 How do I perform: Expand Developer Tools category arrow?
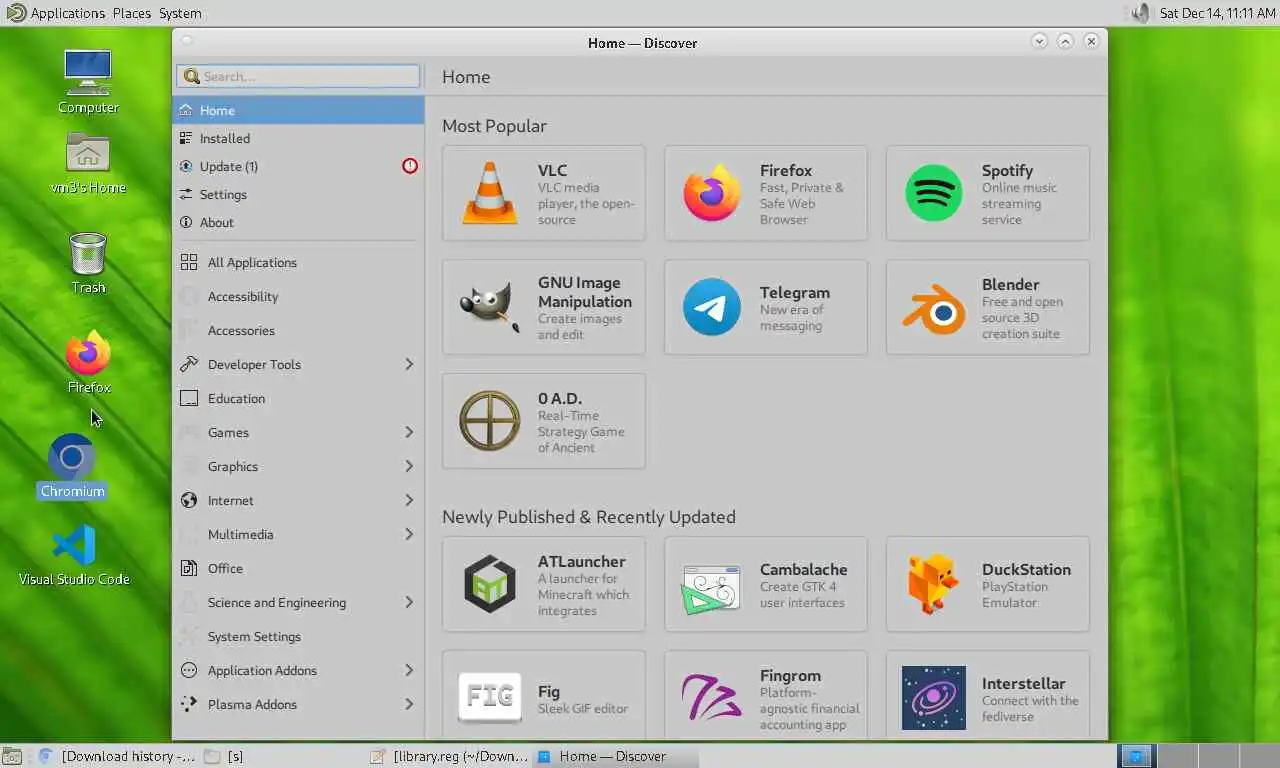409,364
